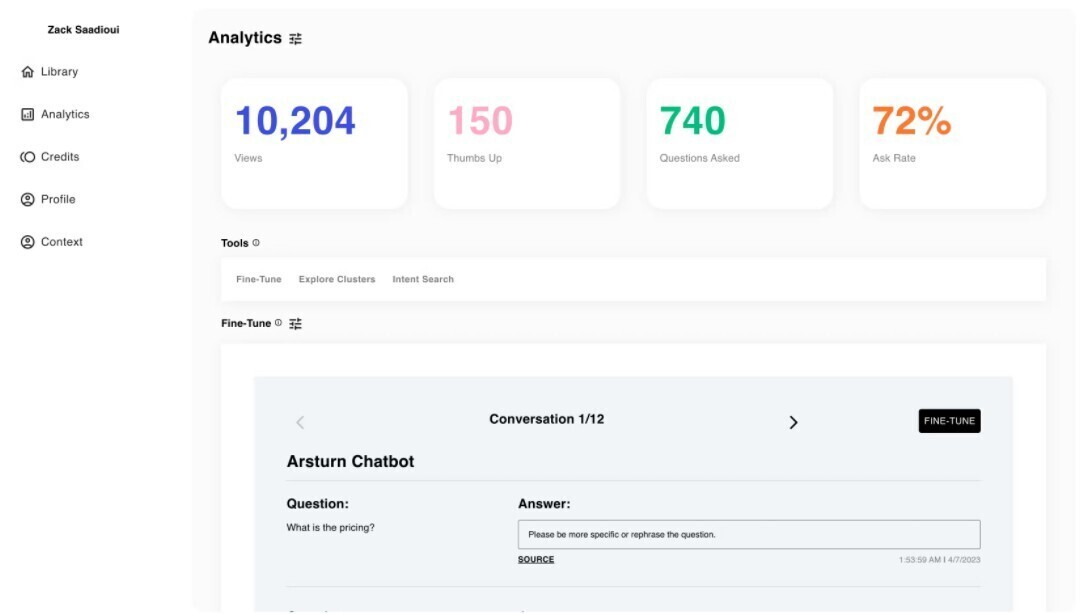This screenshot has width=1080, height=614.
Task: Click the Analytics chart icon in sidebar
Action: coord(28,115)
